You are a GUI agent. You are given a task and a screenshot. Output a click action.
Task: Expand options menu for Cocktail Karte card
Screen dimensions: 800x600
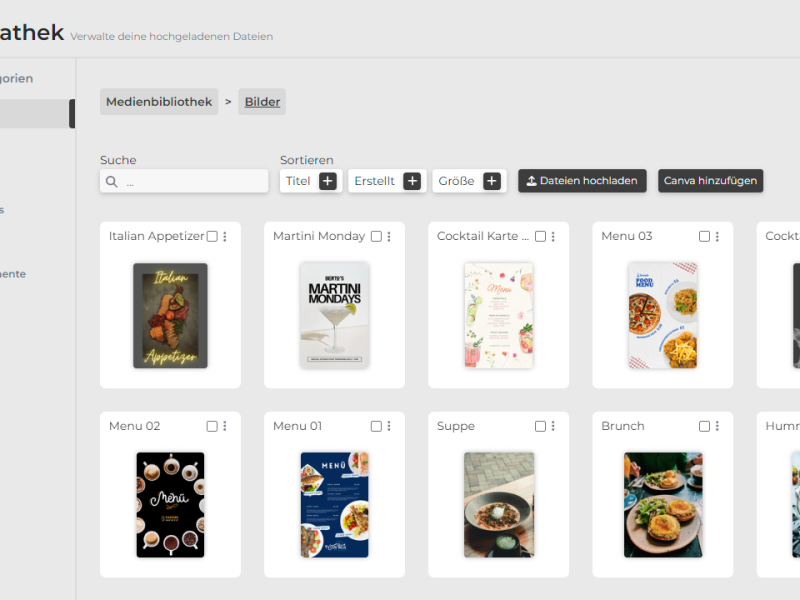[x=553, y=237]
